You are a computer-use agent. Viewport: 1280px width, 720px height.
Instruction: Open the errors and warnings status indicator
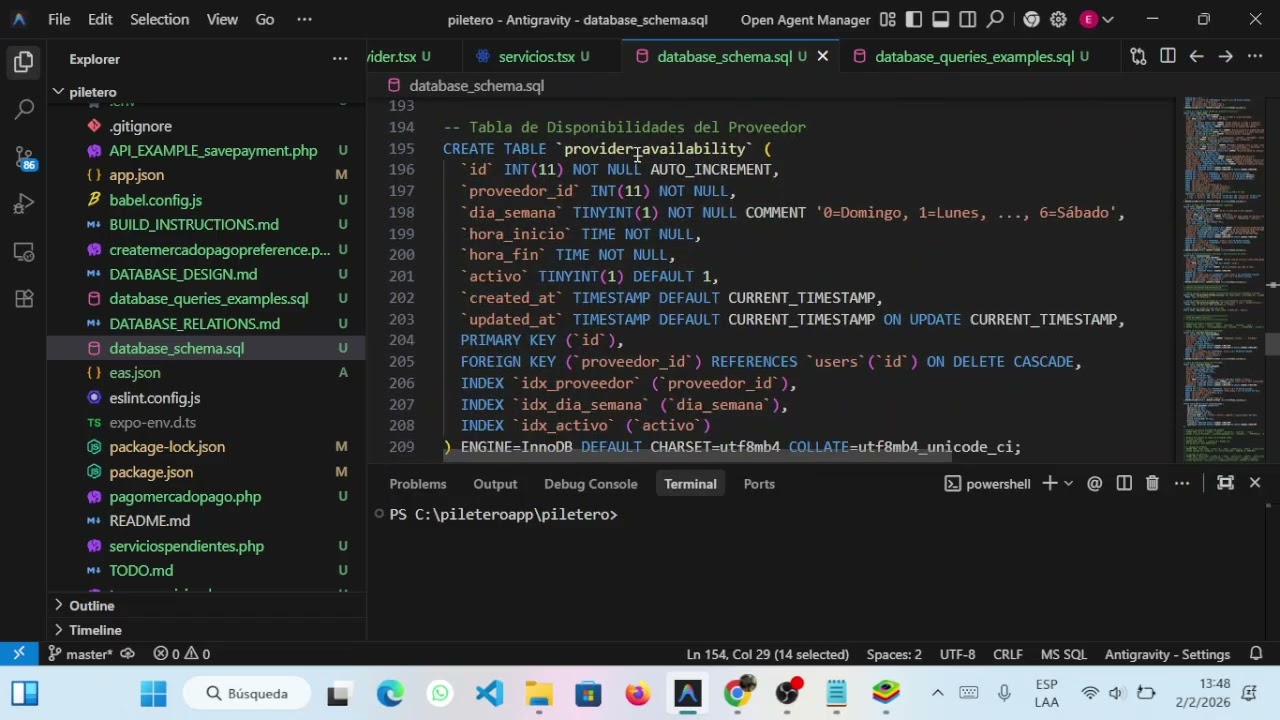point(181,654)
